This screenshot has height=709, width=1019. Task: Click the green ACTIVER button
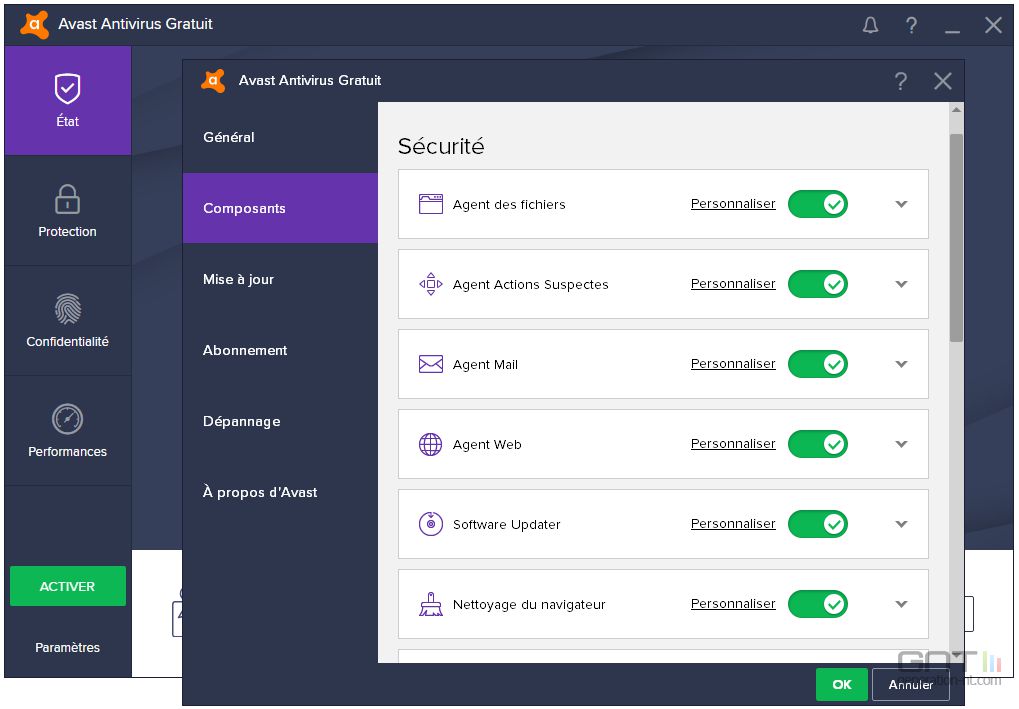pyautogui.click(x=68, y=586)
